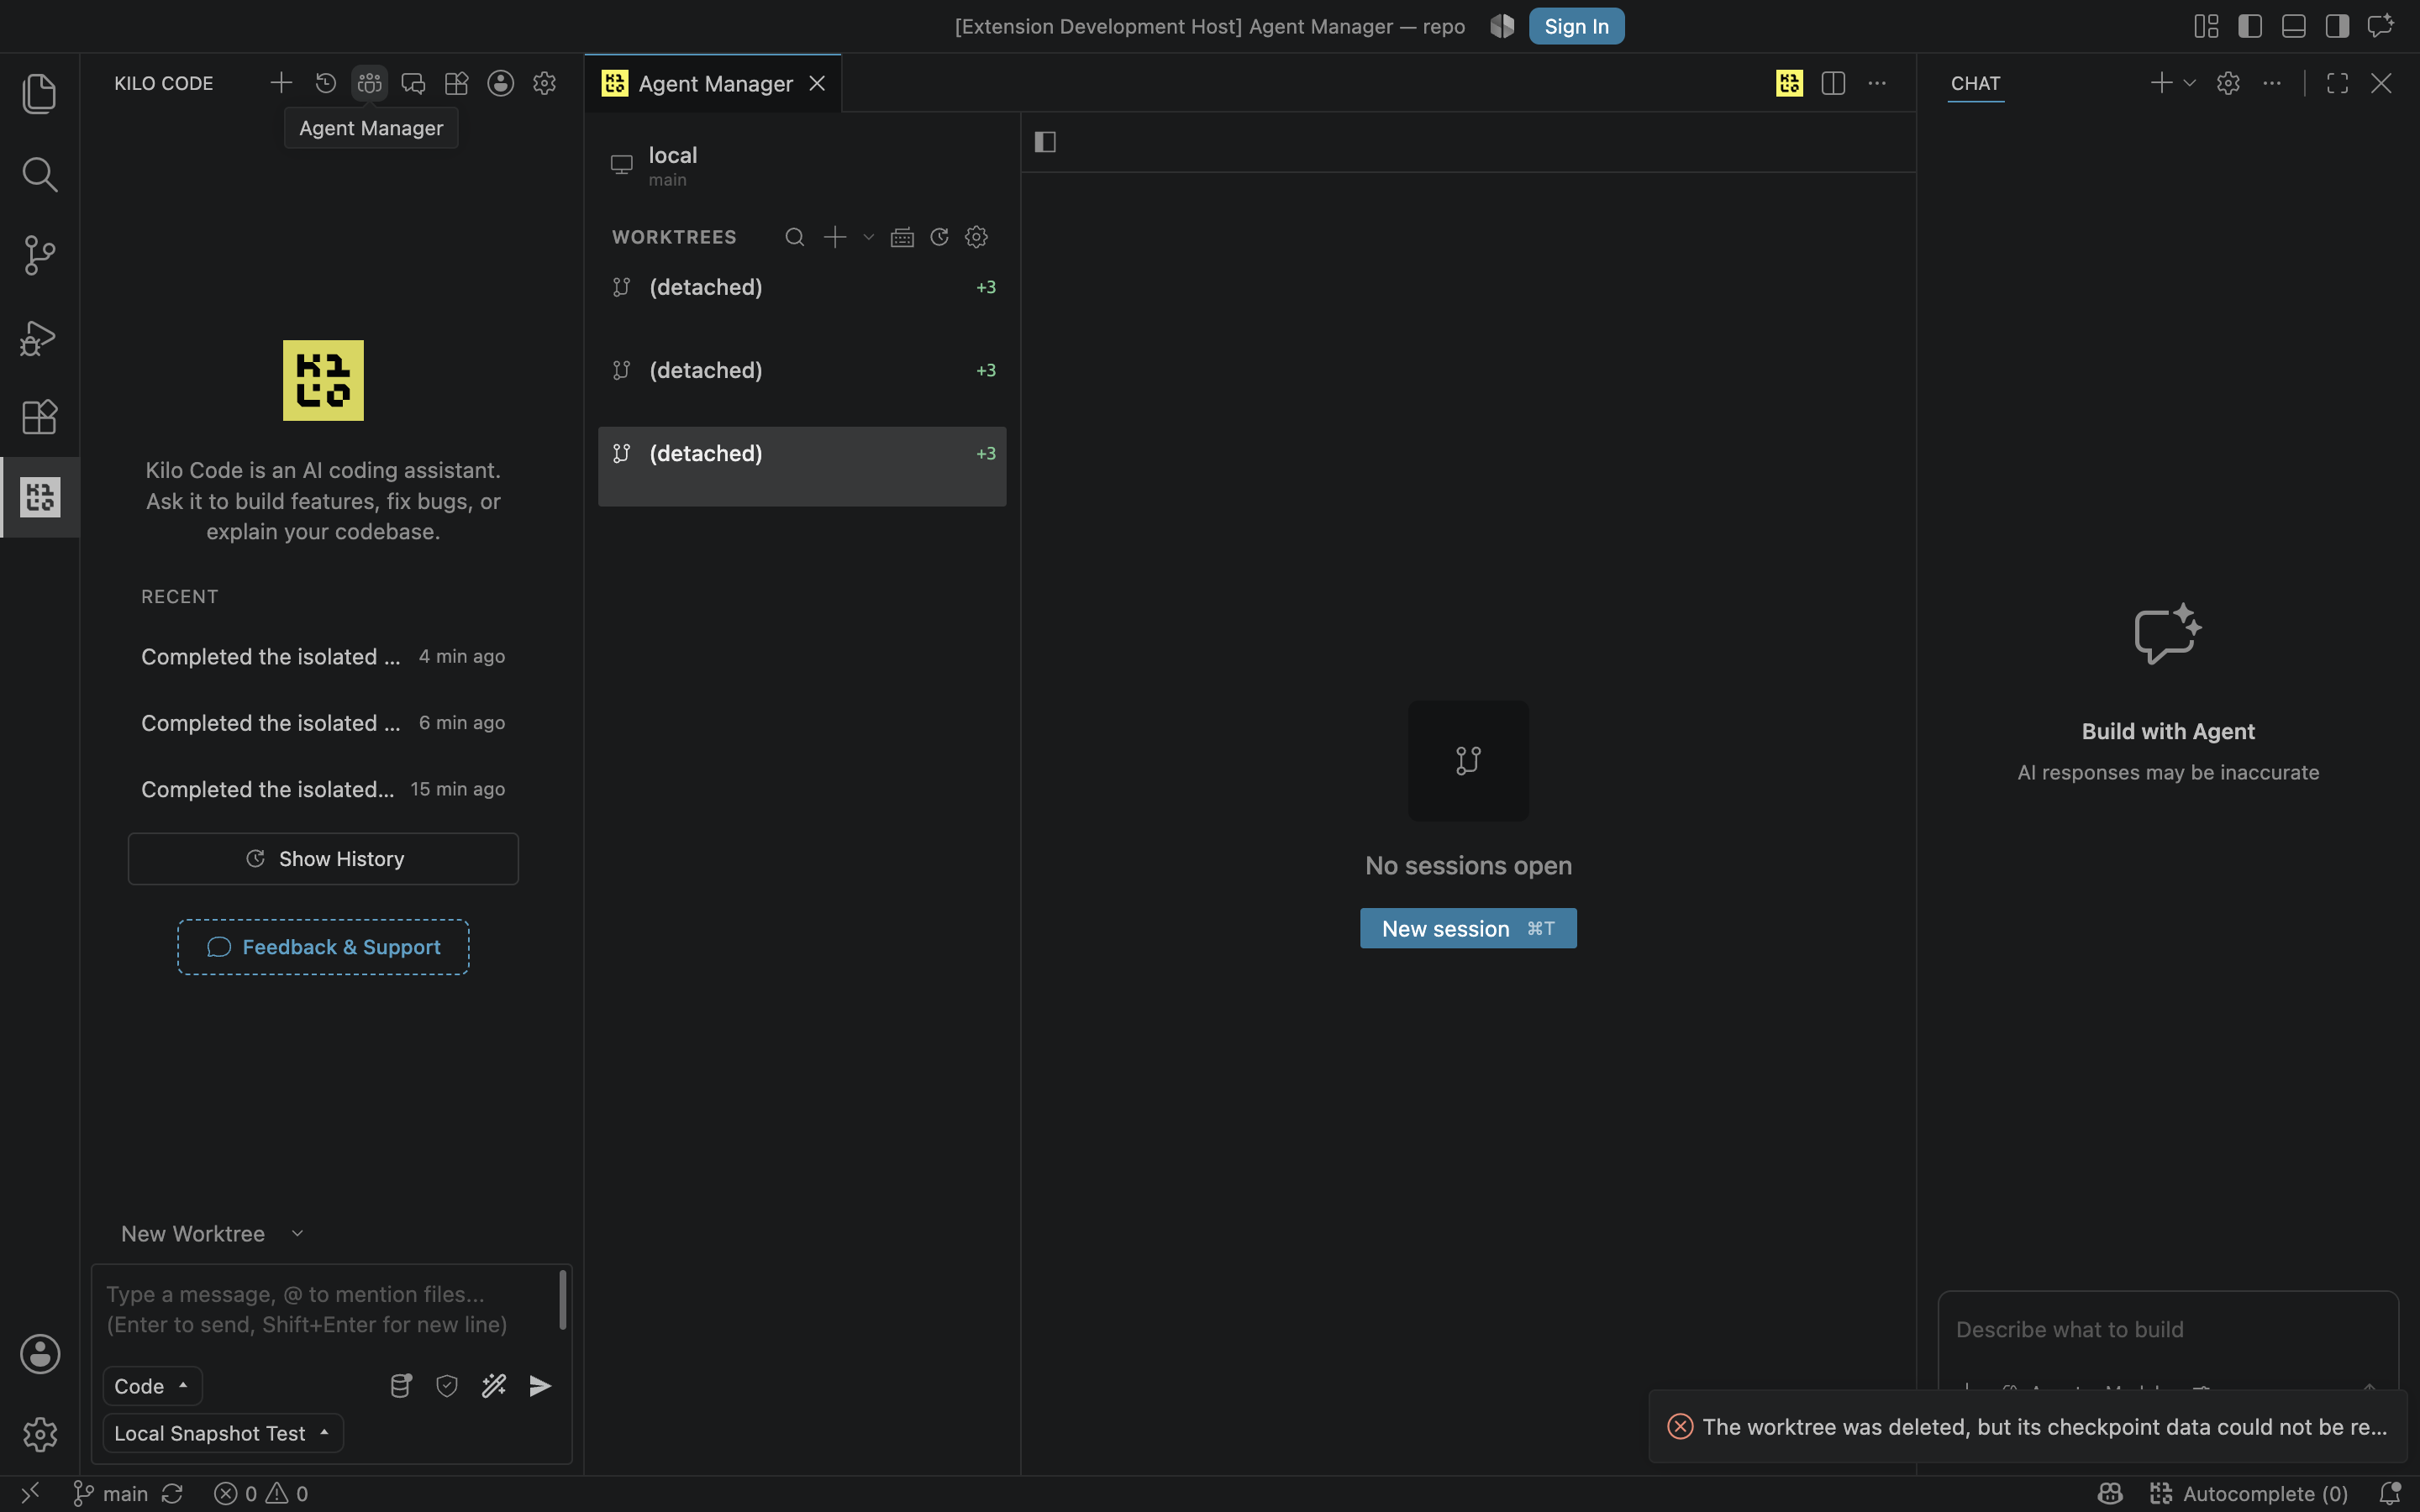
Task: Toggle the primary side bar
Action: [2250, 26]
